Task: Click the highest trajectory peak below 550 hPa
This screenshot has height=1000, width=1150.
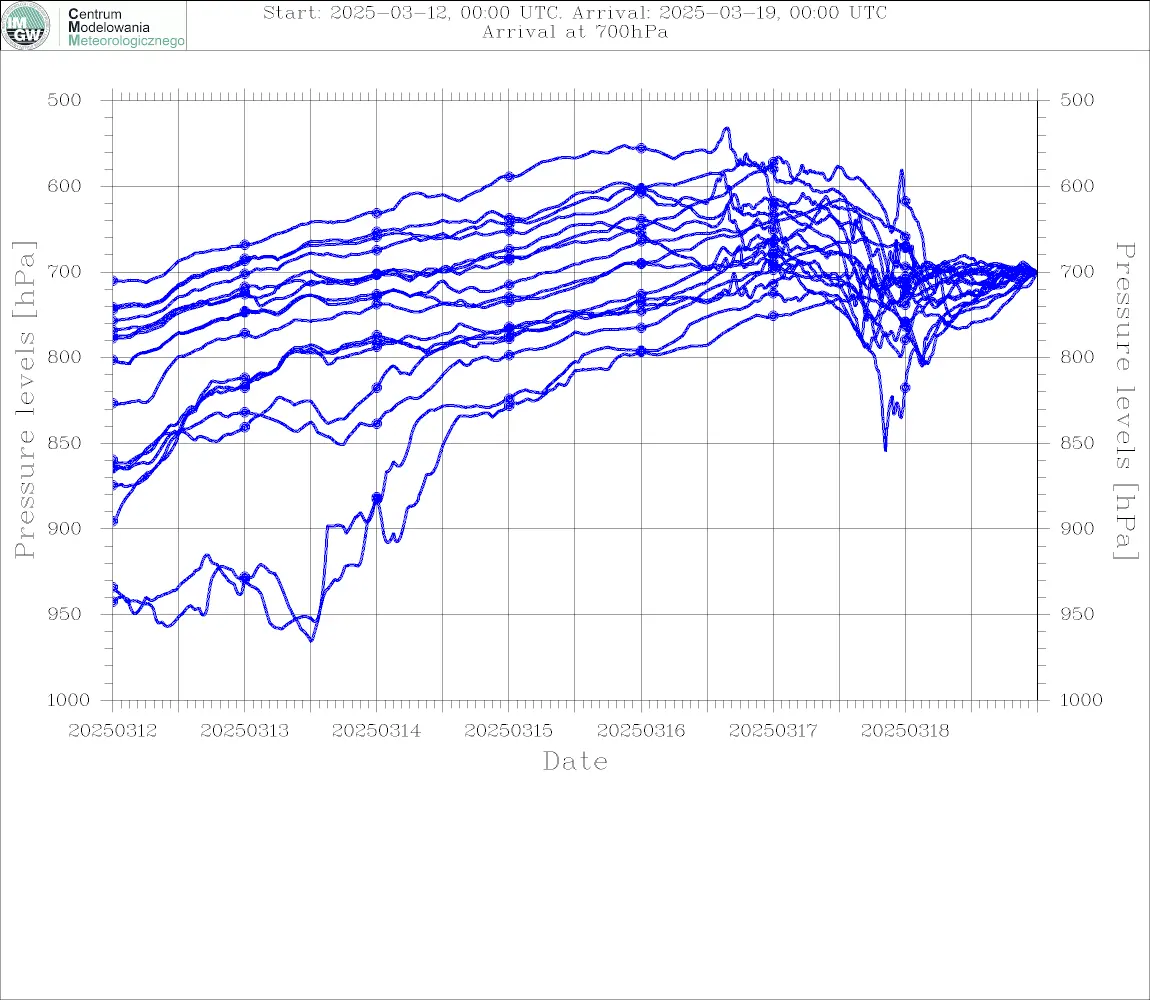Action: pyautogui.click(x=727, y=128)
